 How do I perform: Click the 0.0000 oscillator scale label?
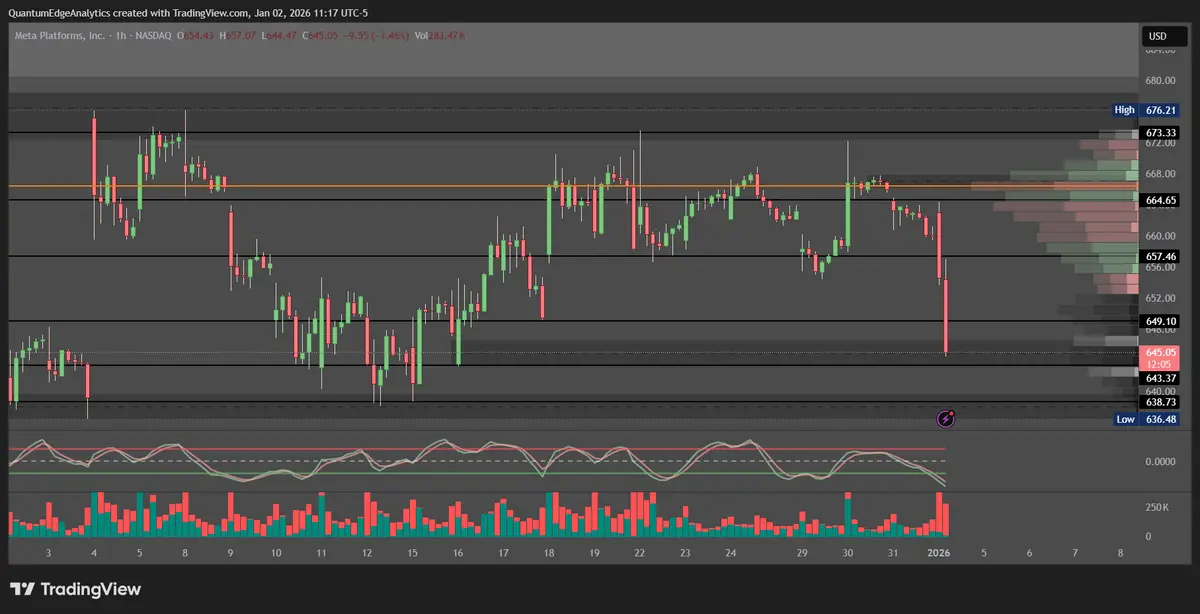(x=1160, y=462)
